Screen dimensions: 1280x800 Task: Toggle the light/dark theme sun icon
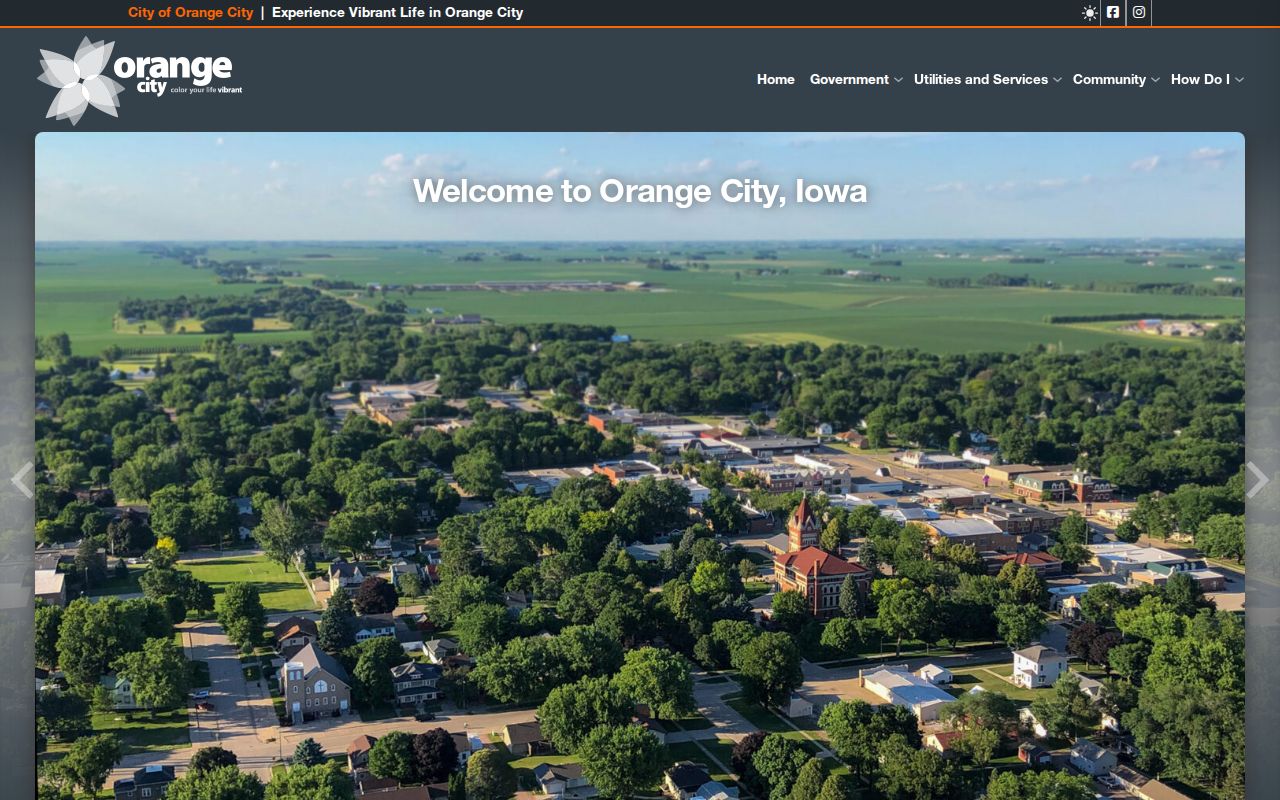click(x=1089, y=13)
